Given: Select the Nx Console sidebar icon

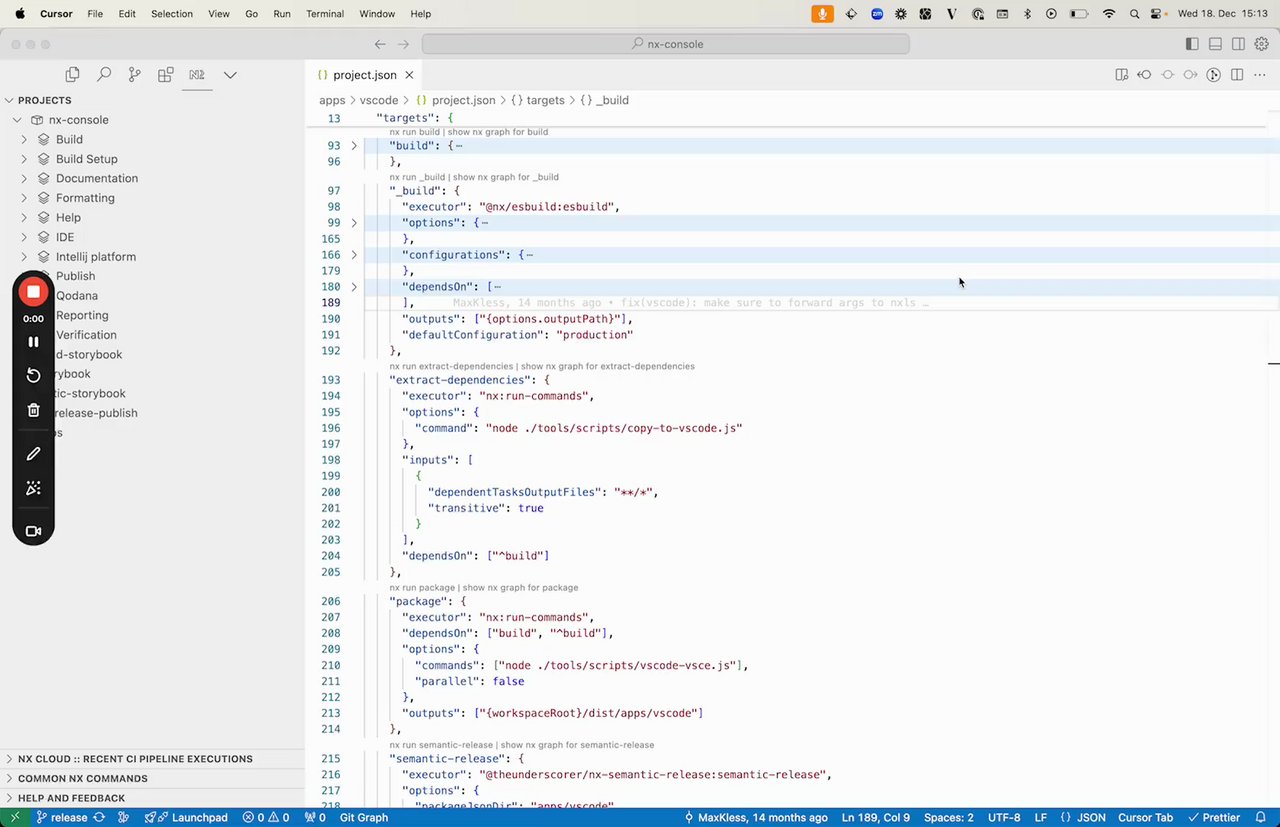Looking at the screenshot, I should click(x=197, y=75).
